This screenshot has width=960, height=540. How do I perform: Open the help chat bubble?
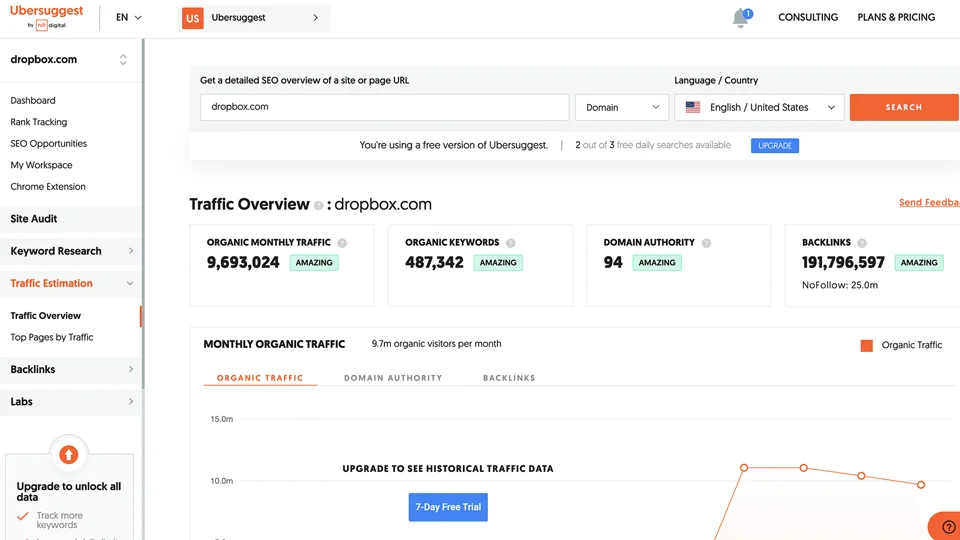pos(948,527)
